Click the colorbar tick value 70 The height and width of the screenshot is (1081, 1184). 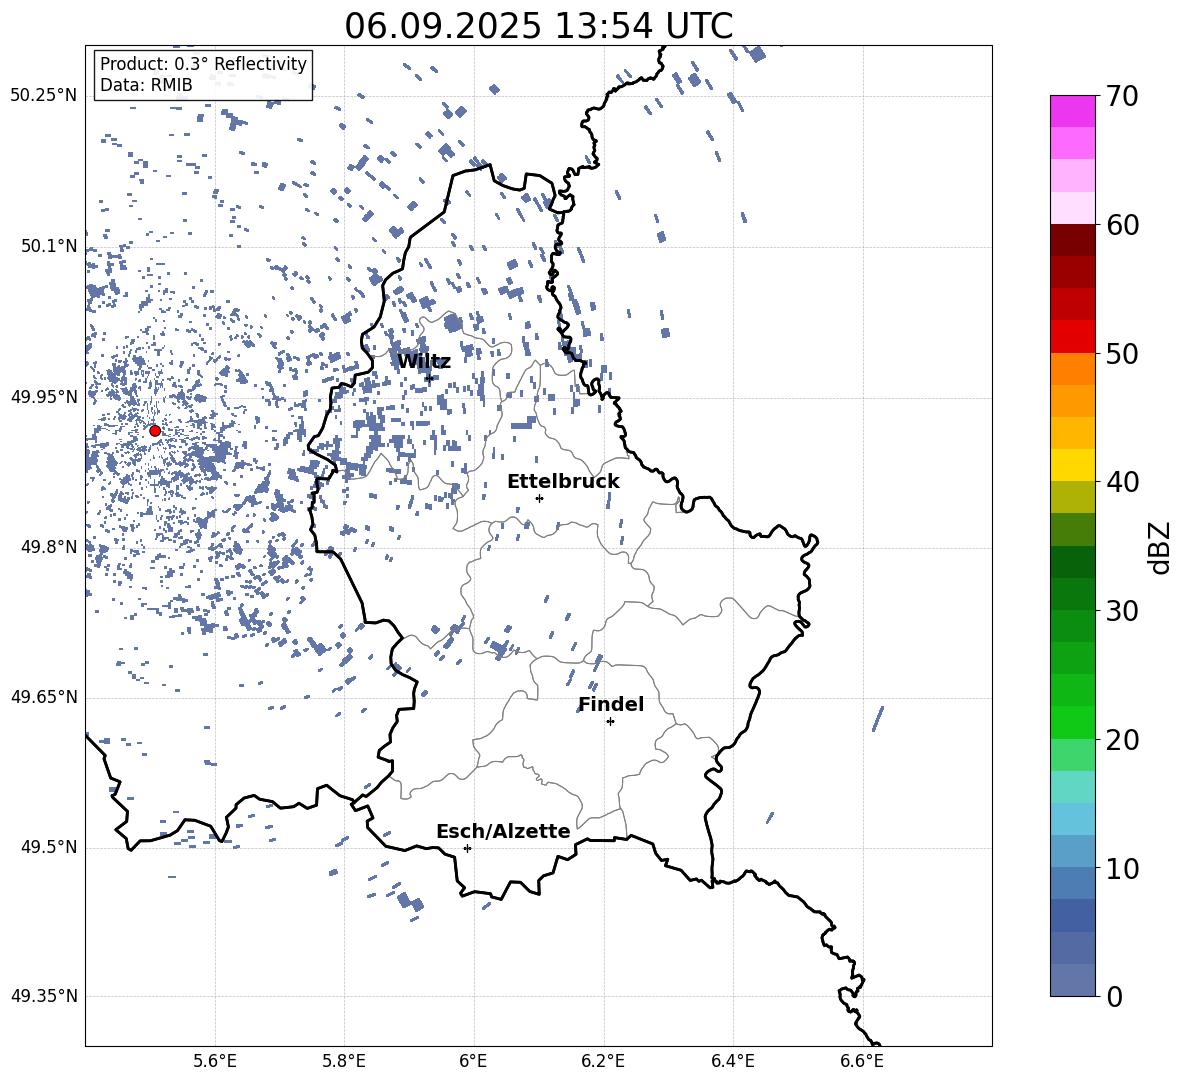click(x=1121, y=97)
